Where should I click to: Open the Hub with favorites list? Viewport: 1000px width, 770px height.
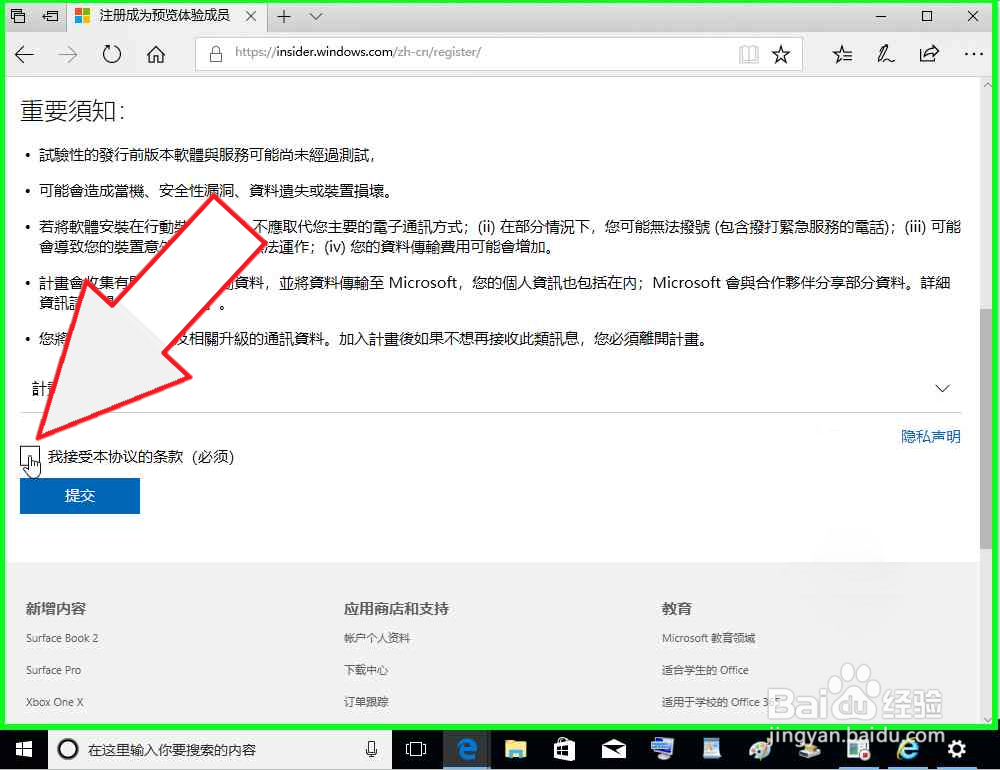click(841, 54)
